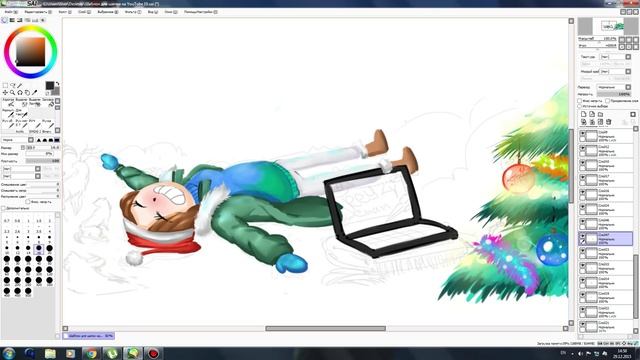Toggle Дополнительно checkbox in brush settings

point(4,208)
